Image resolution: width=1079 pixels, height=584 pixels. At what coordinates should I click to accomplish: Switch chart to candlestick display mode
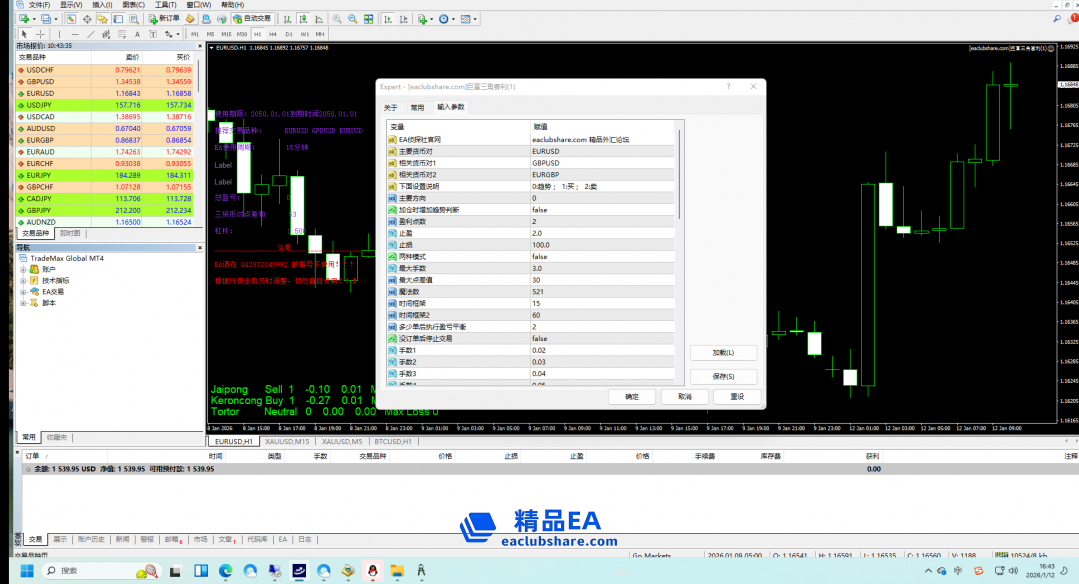point(302,19)
